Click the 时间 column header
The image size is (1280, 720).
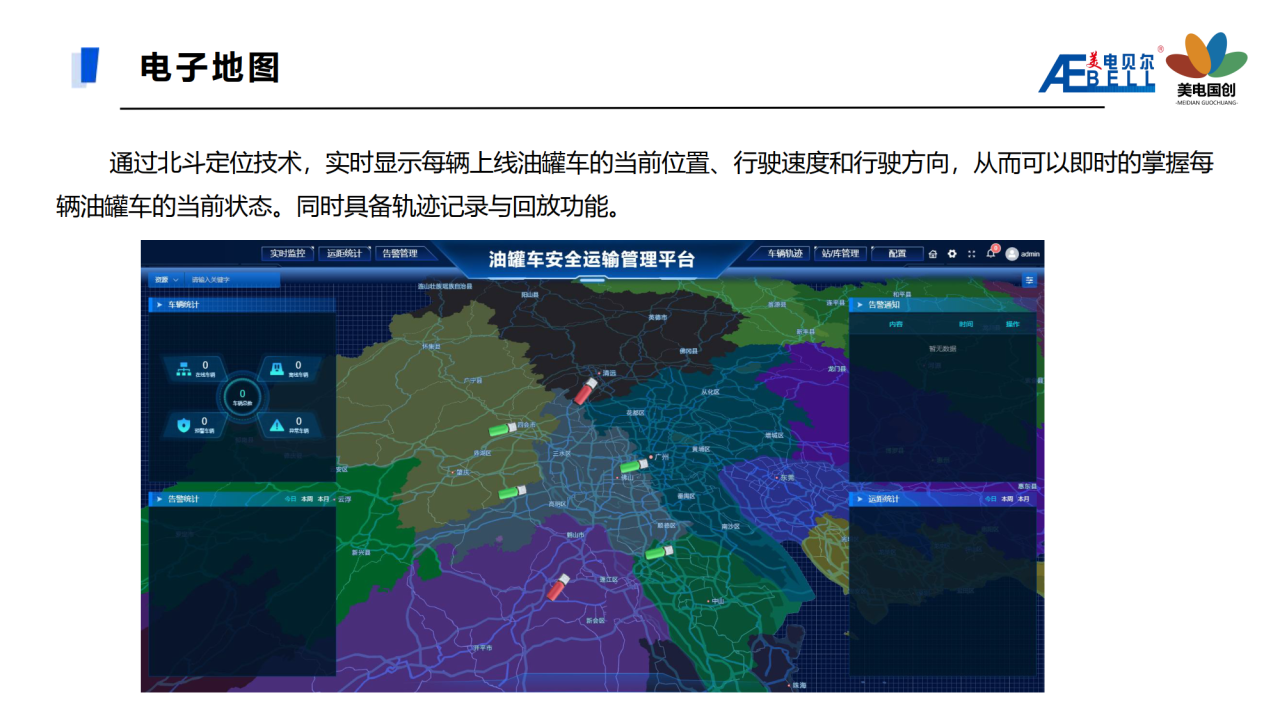(x=966, y=324)
